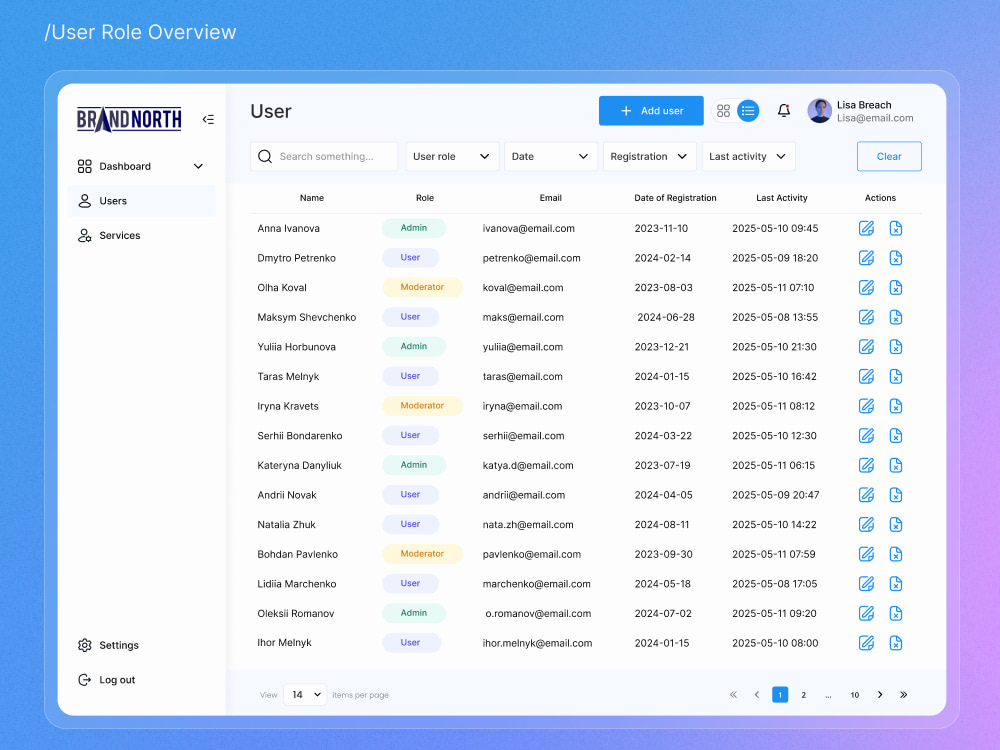Delete Natalia Zhuk's record
Screen dimensions: 1000x750
(895, 525)
